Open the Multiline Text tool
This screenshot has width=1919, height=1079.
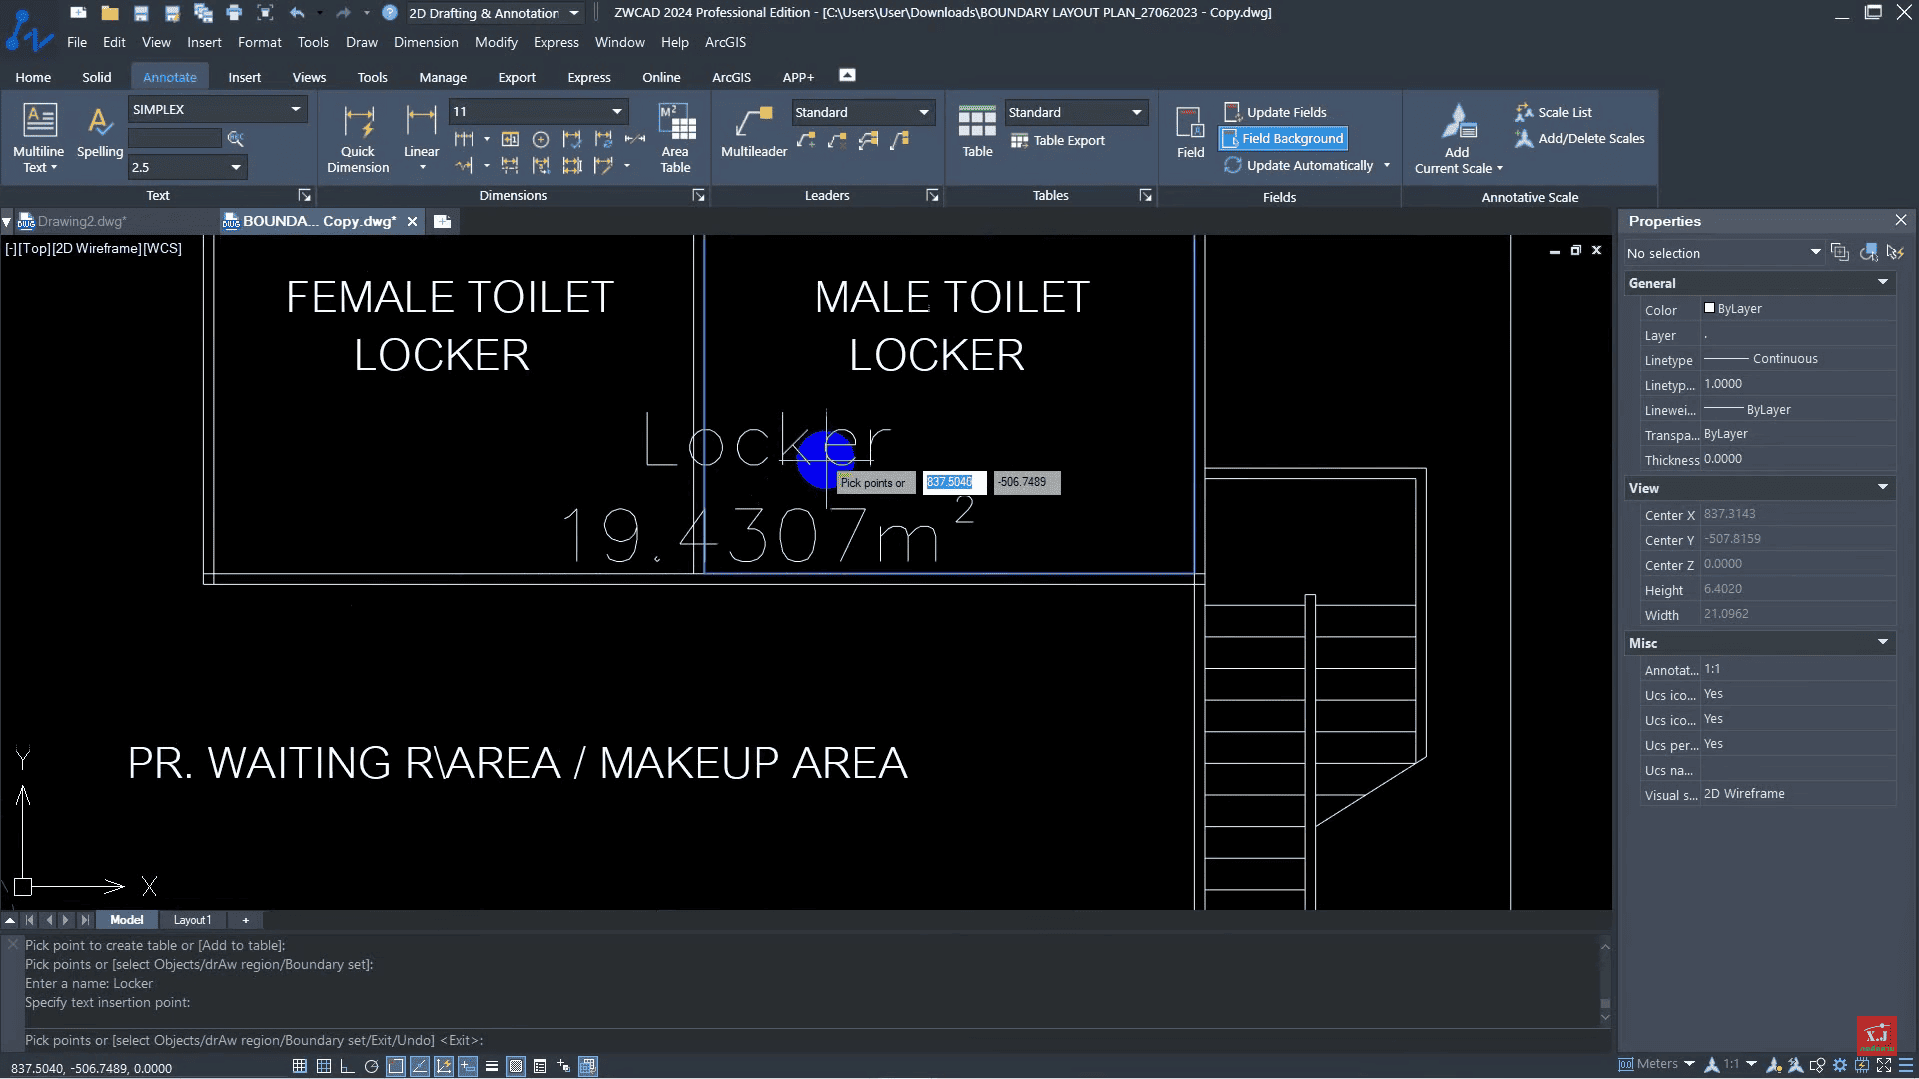pos(38,138)
